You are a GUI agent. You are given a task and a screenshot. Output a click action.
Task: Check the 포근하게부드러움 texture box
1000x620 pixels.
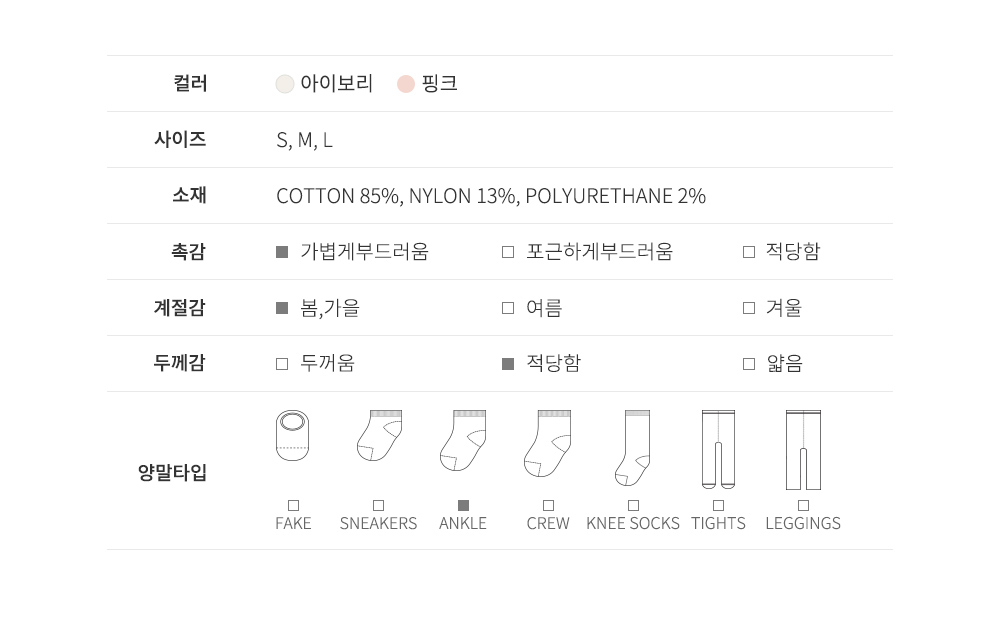click(508, 252)
